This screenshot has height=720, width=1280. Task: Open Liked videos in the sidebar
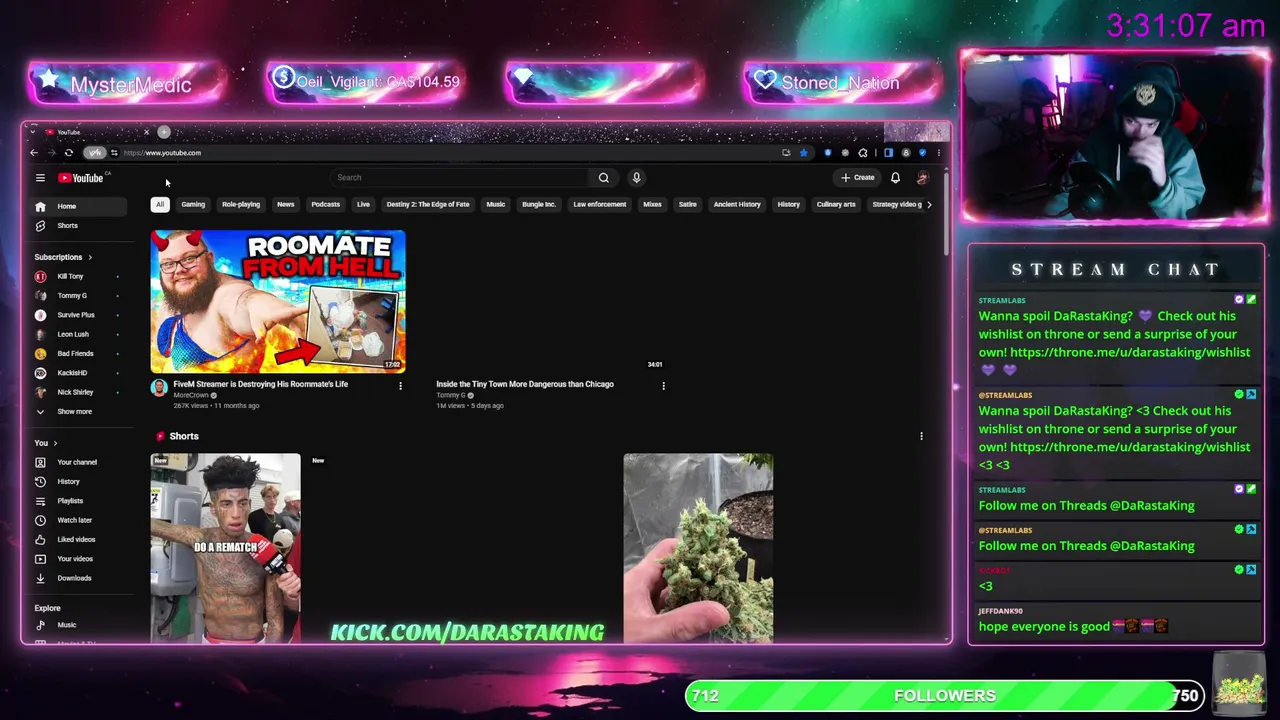tap(79, 540)
